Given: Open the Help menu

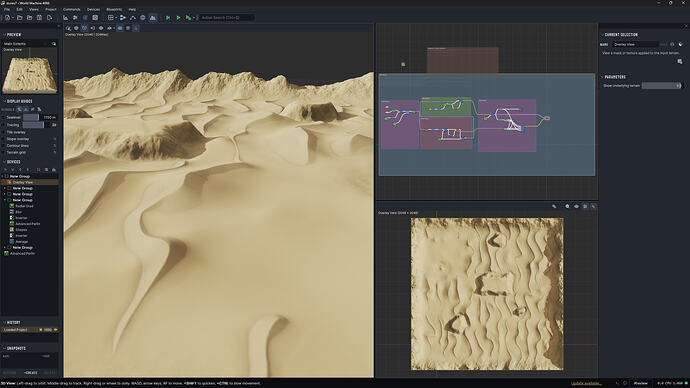Looking at the screenshot, I should (x=132, y=9).
